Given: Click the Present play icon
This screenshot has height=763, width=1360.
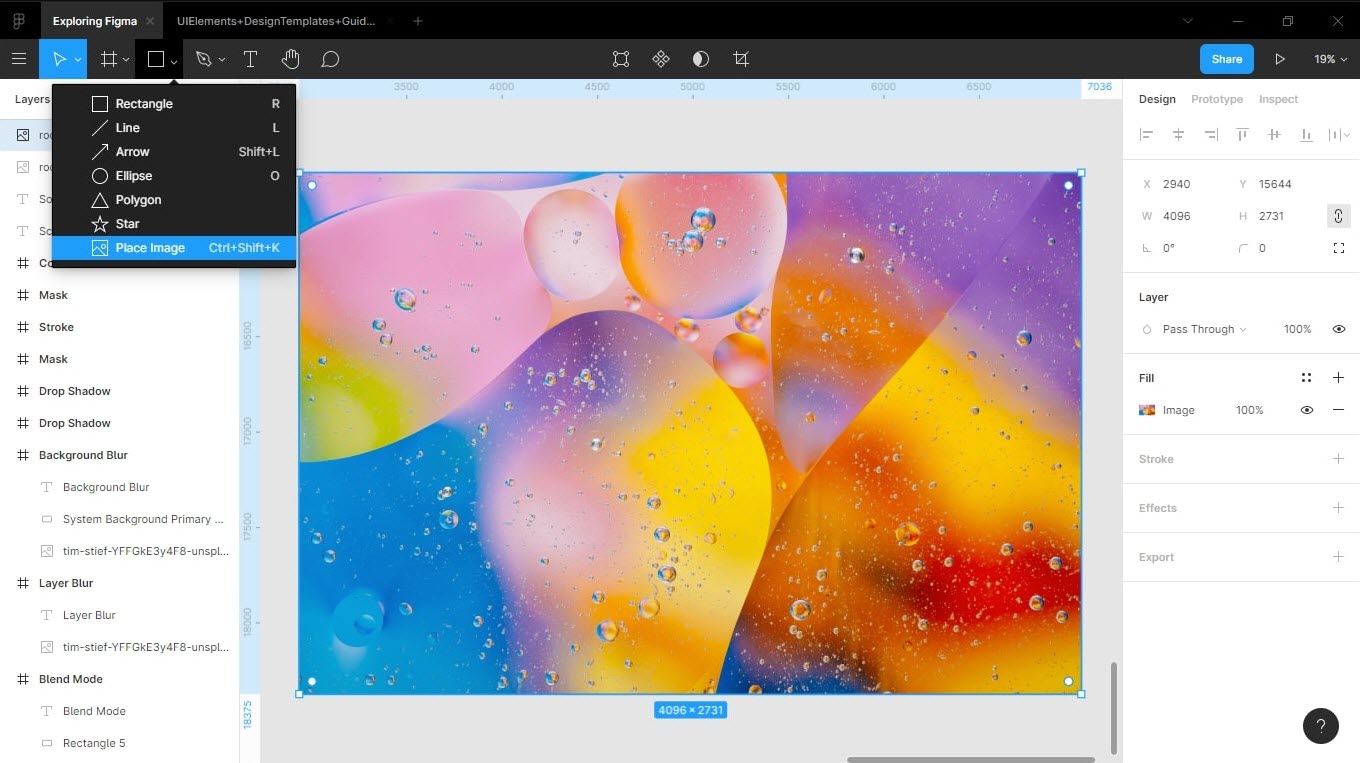Looking at the screenshot, I should point(1280,60).
